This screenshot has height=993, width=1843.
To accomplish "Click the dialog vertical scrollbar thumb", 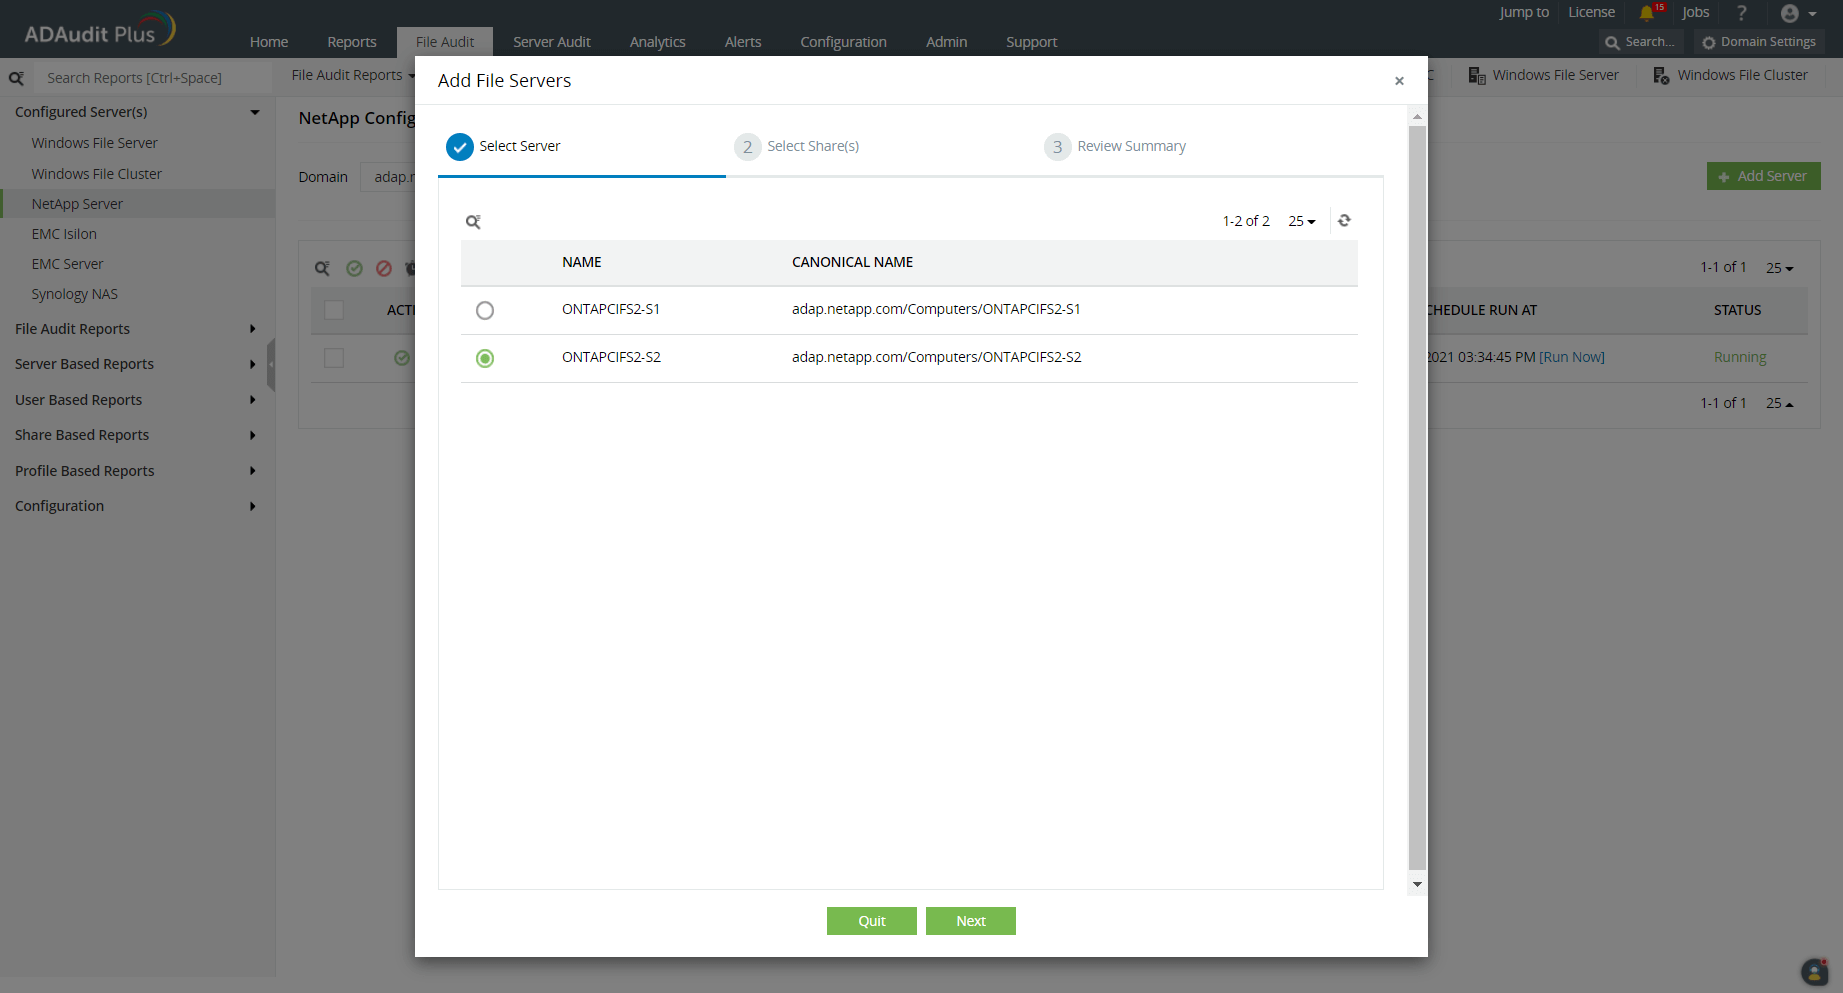I will coord(1417,498).
